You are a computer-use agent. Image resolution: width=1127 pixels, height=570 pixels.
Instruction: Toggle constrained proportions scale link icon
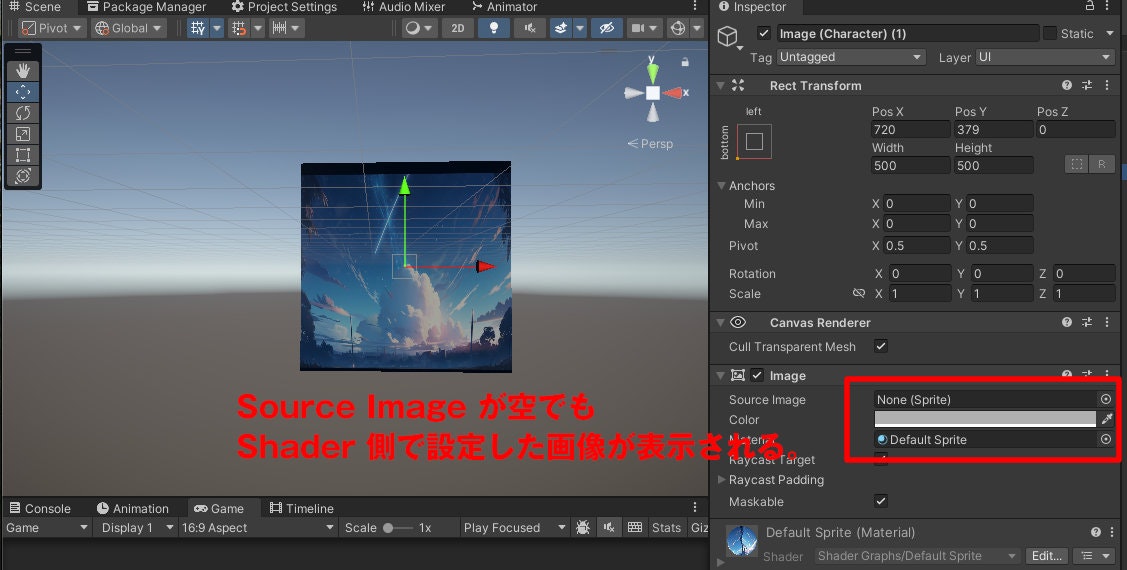(x=858, y=293)
